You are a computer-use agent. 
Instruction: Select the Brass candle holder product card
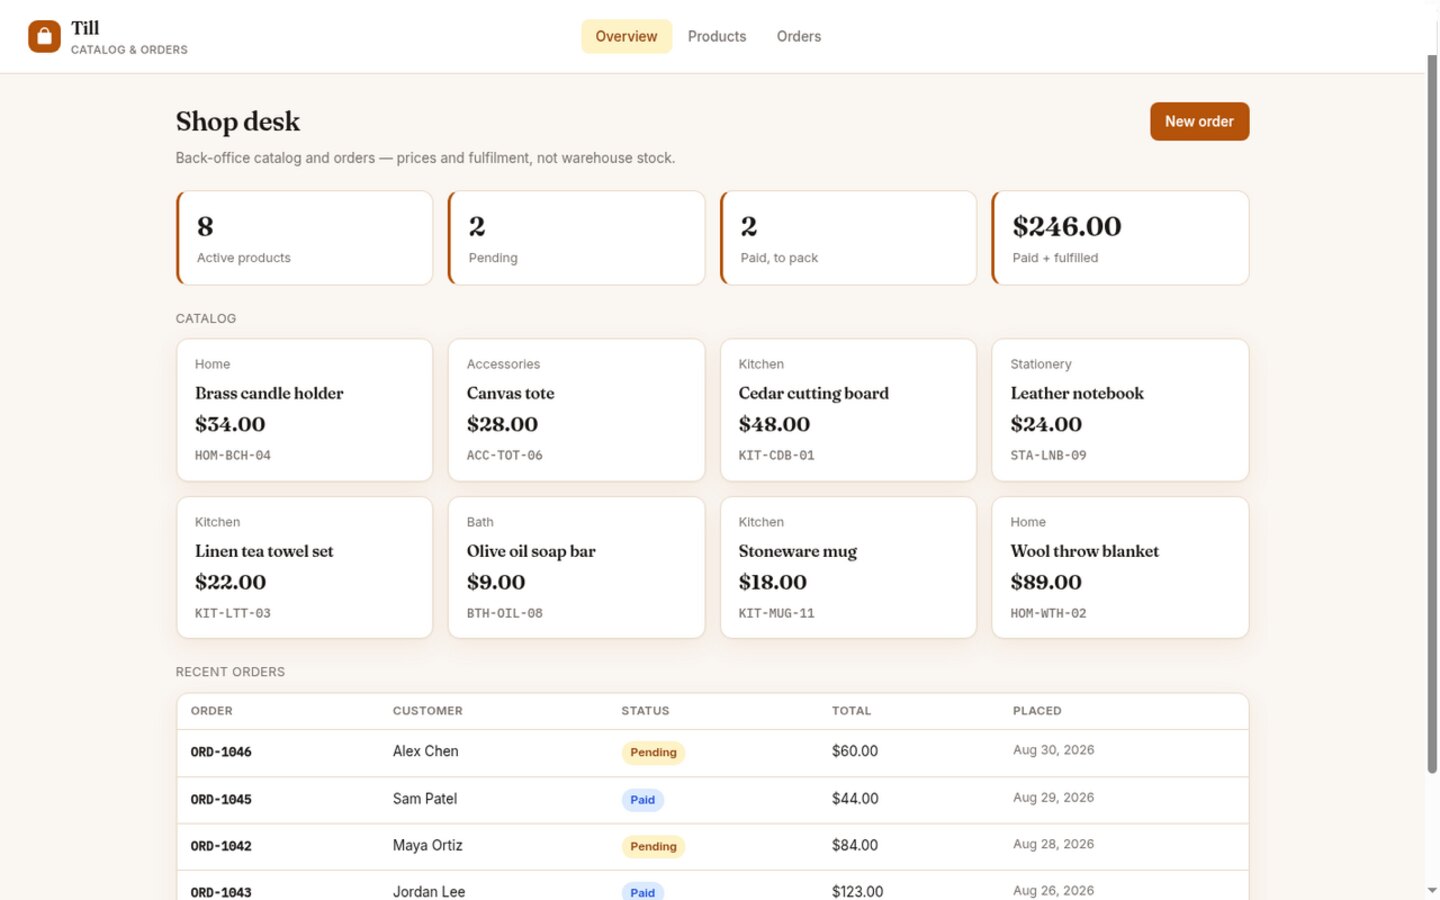coord(305,410)
